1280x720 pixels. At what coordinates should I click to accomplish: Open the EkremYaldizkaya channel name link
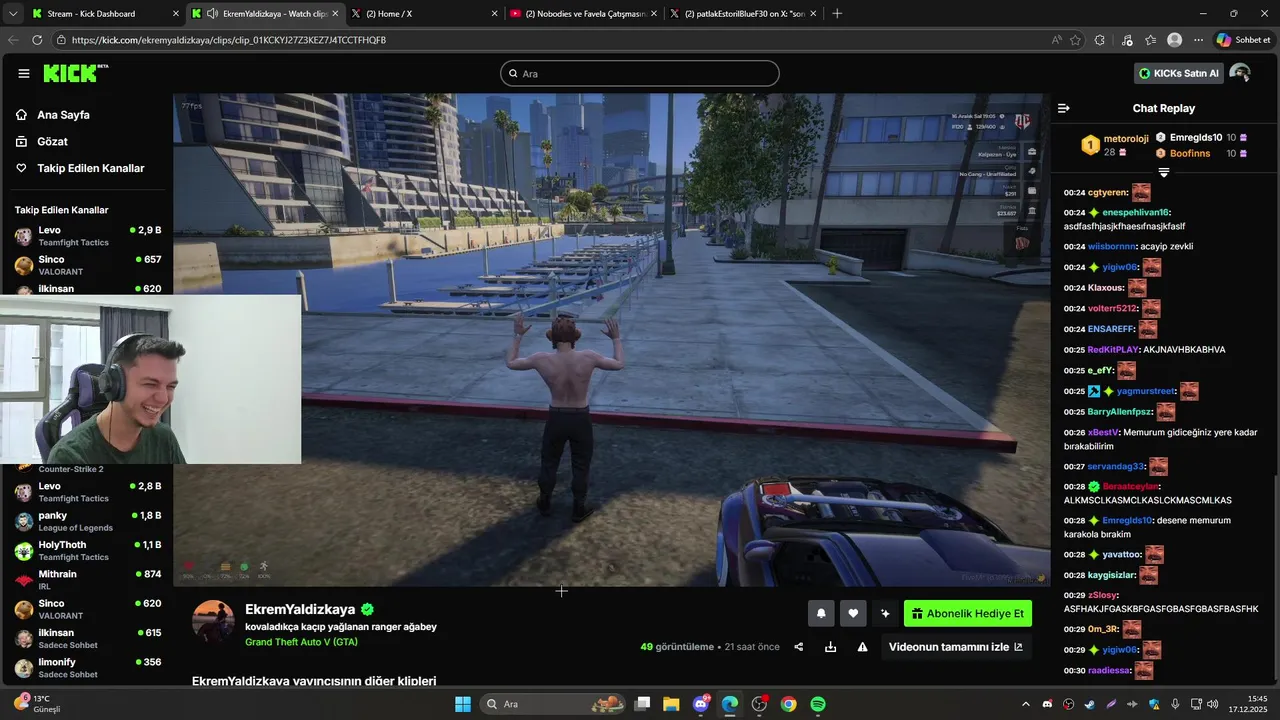(x=300, y=609)
